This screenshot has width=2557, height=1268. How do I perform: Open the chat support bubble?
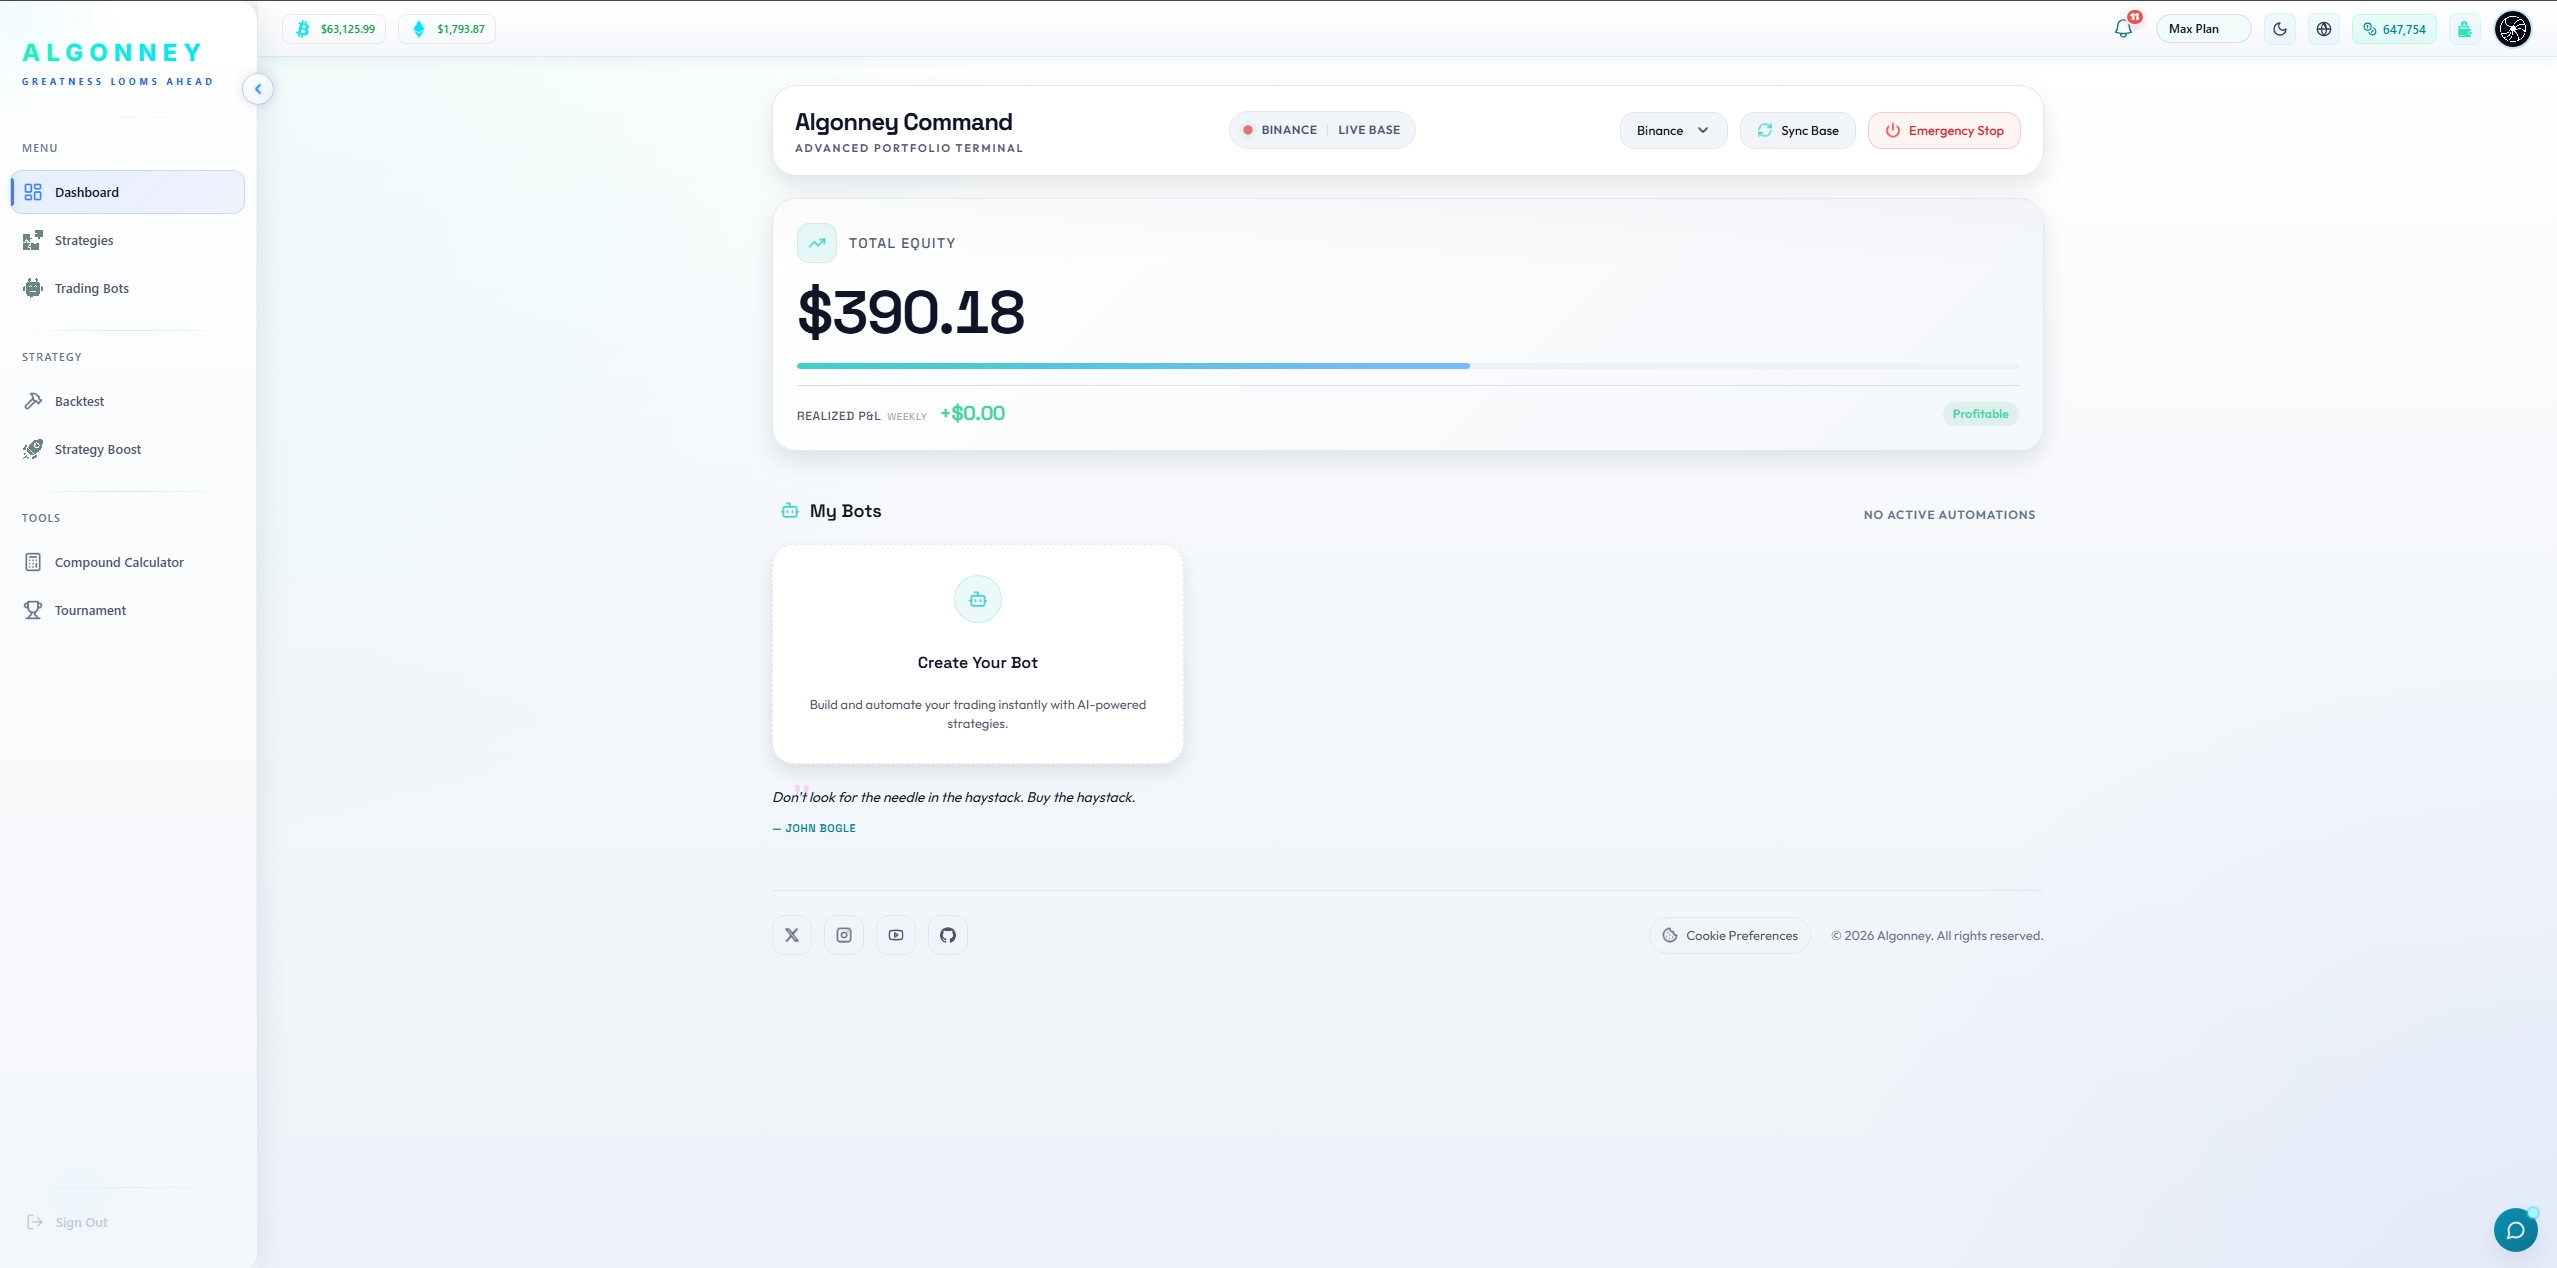click(2516, 1230)
